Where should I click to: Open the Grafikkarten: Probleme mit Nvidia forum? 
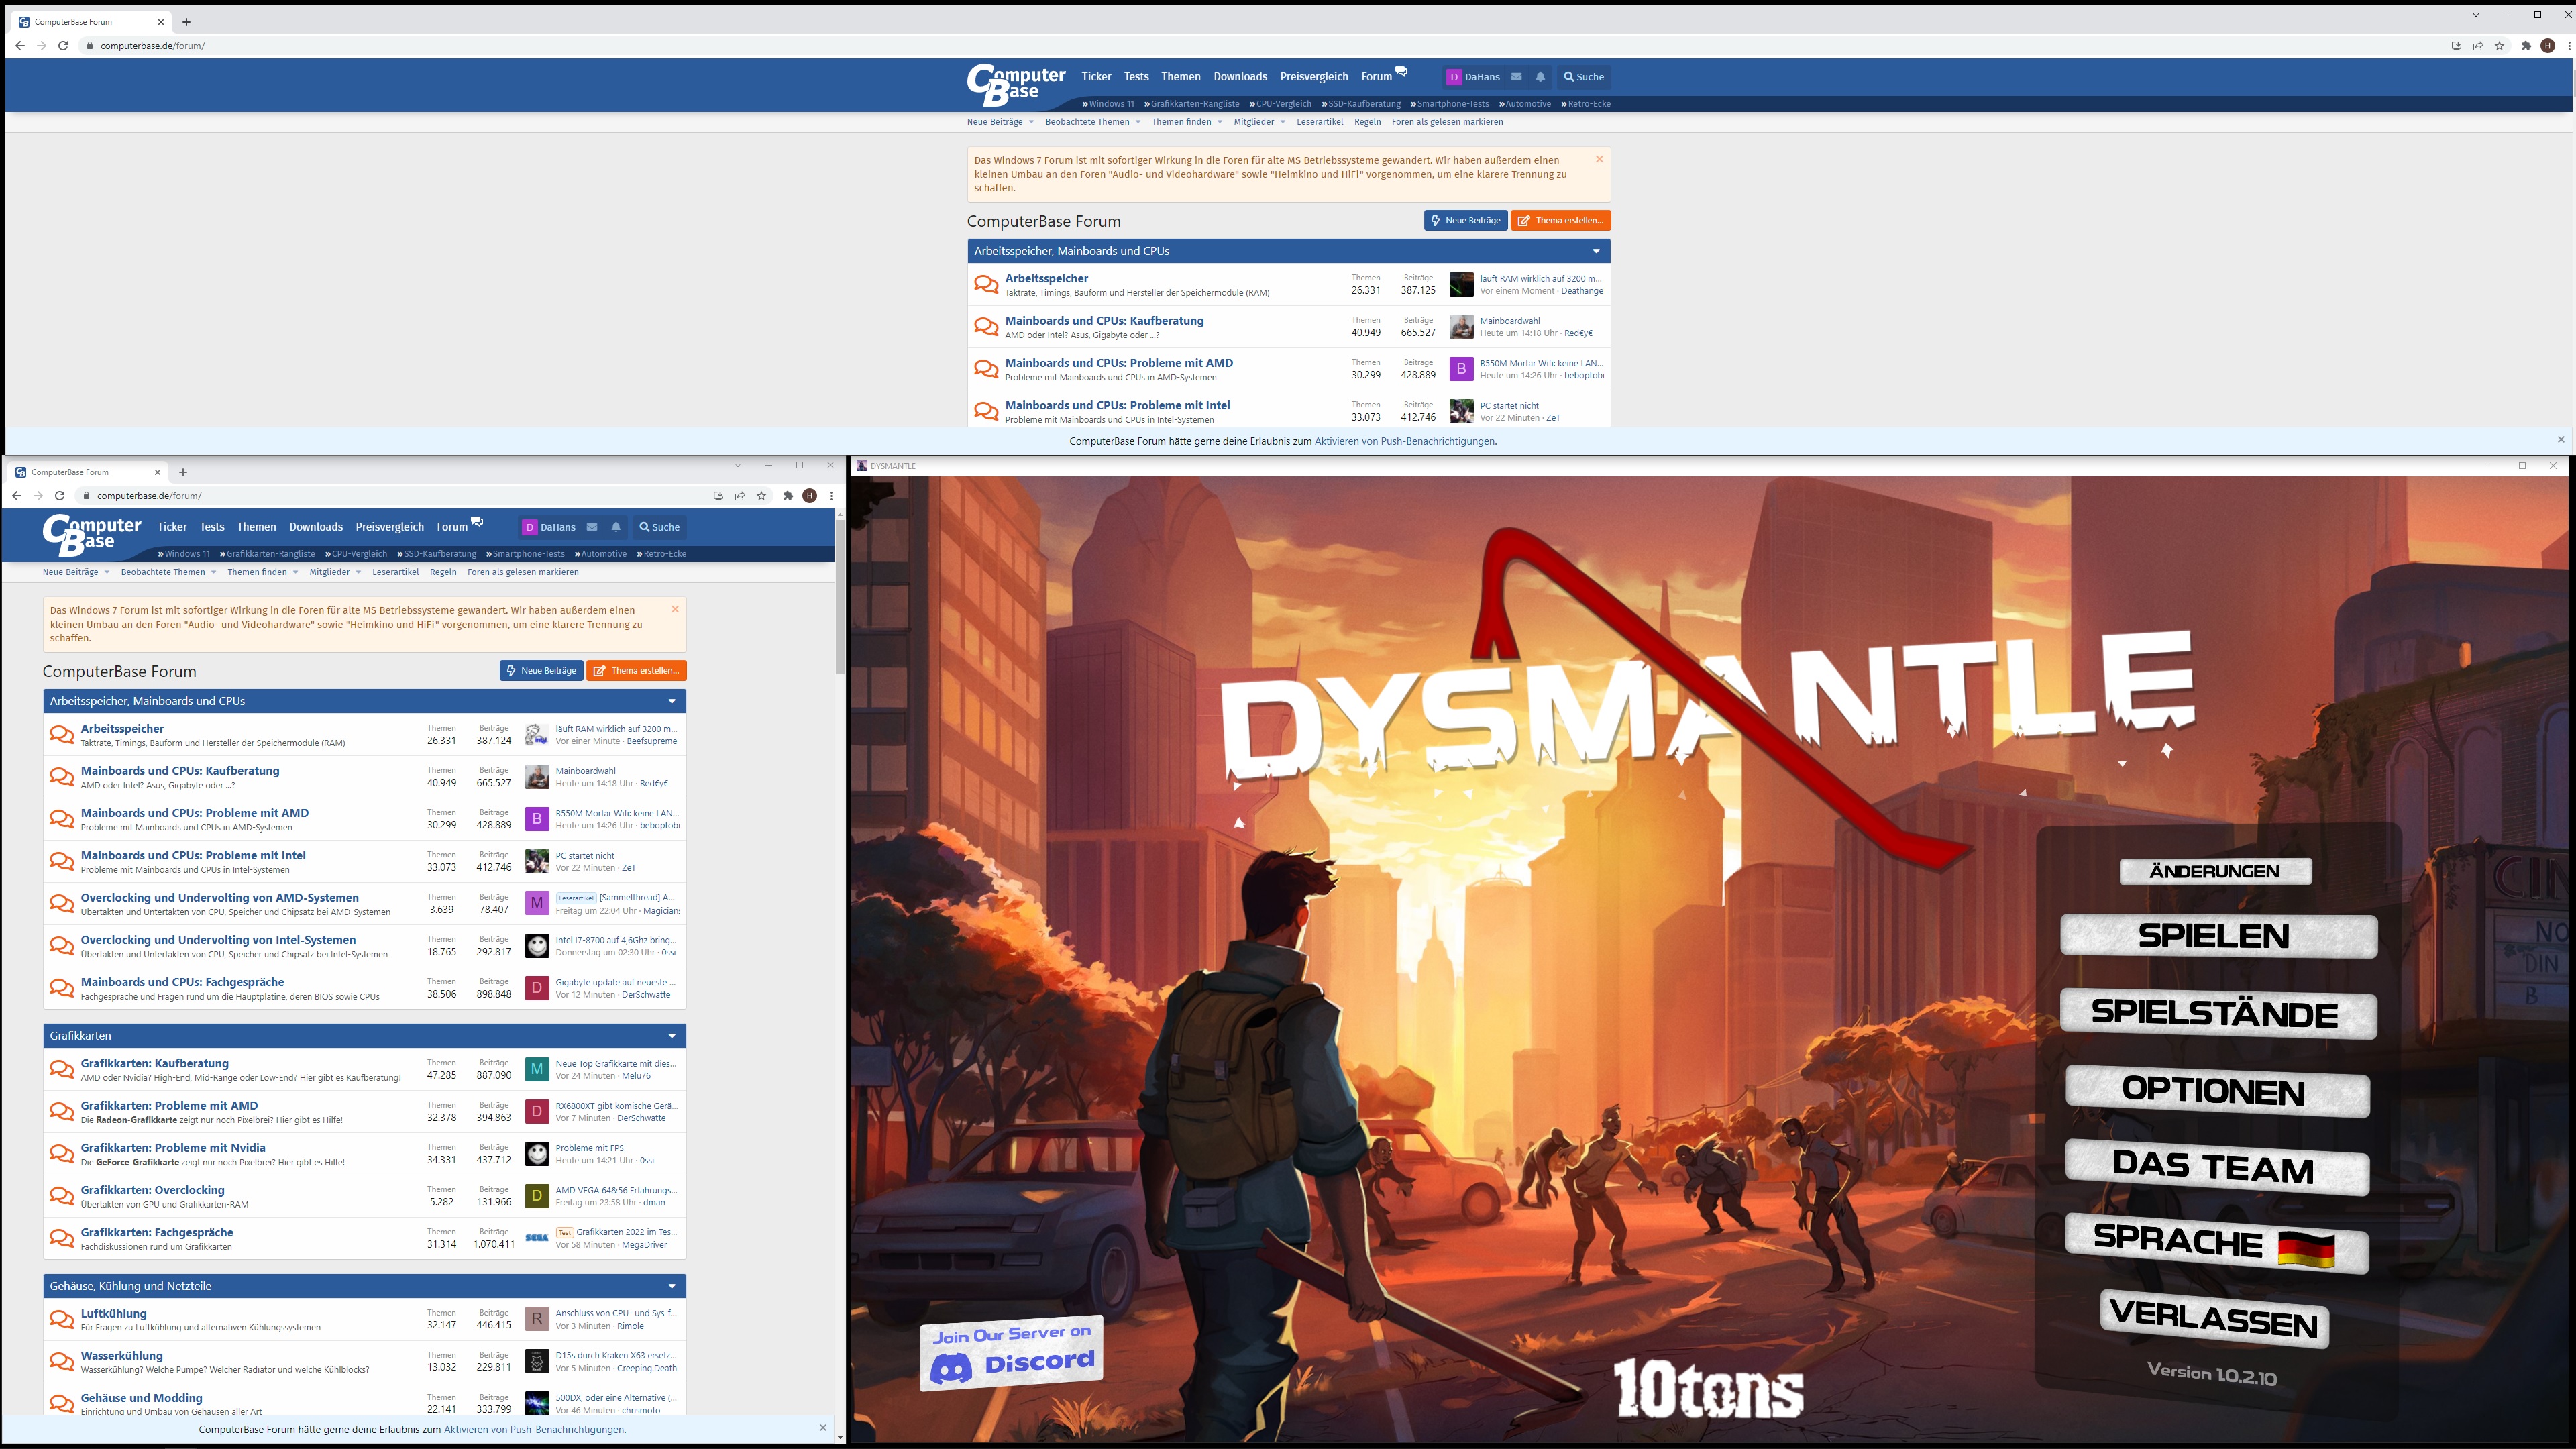pos(173,1147)
